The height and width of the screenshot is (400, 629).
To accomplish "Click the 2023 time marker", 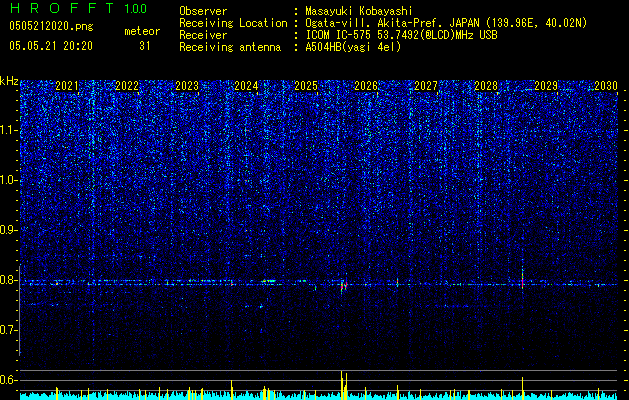I will coord(187,86).
